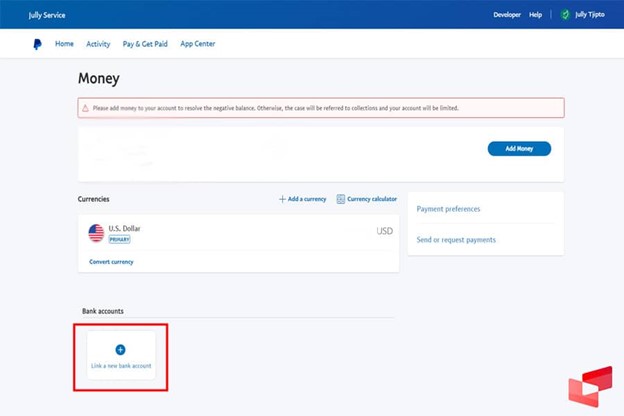Viewport: 624px width, 416px height.
Task: Click the red watermark logo in corner
Action: coord(589,387)
